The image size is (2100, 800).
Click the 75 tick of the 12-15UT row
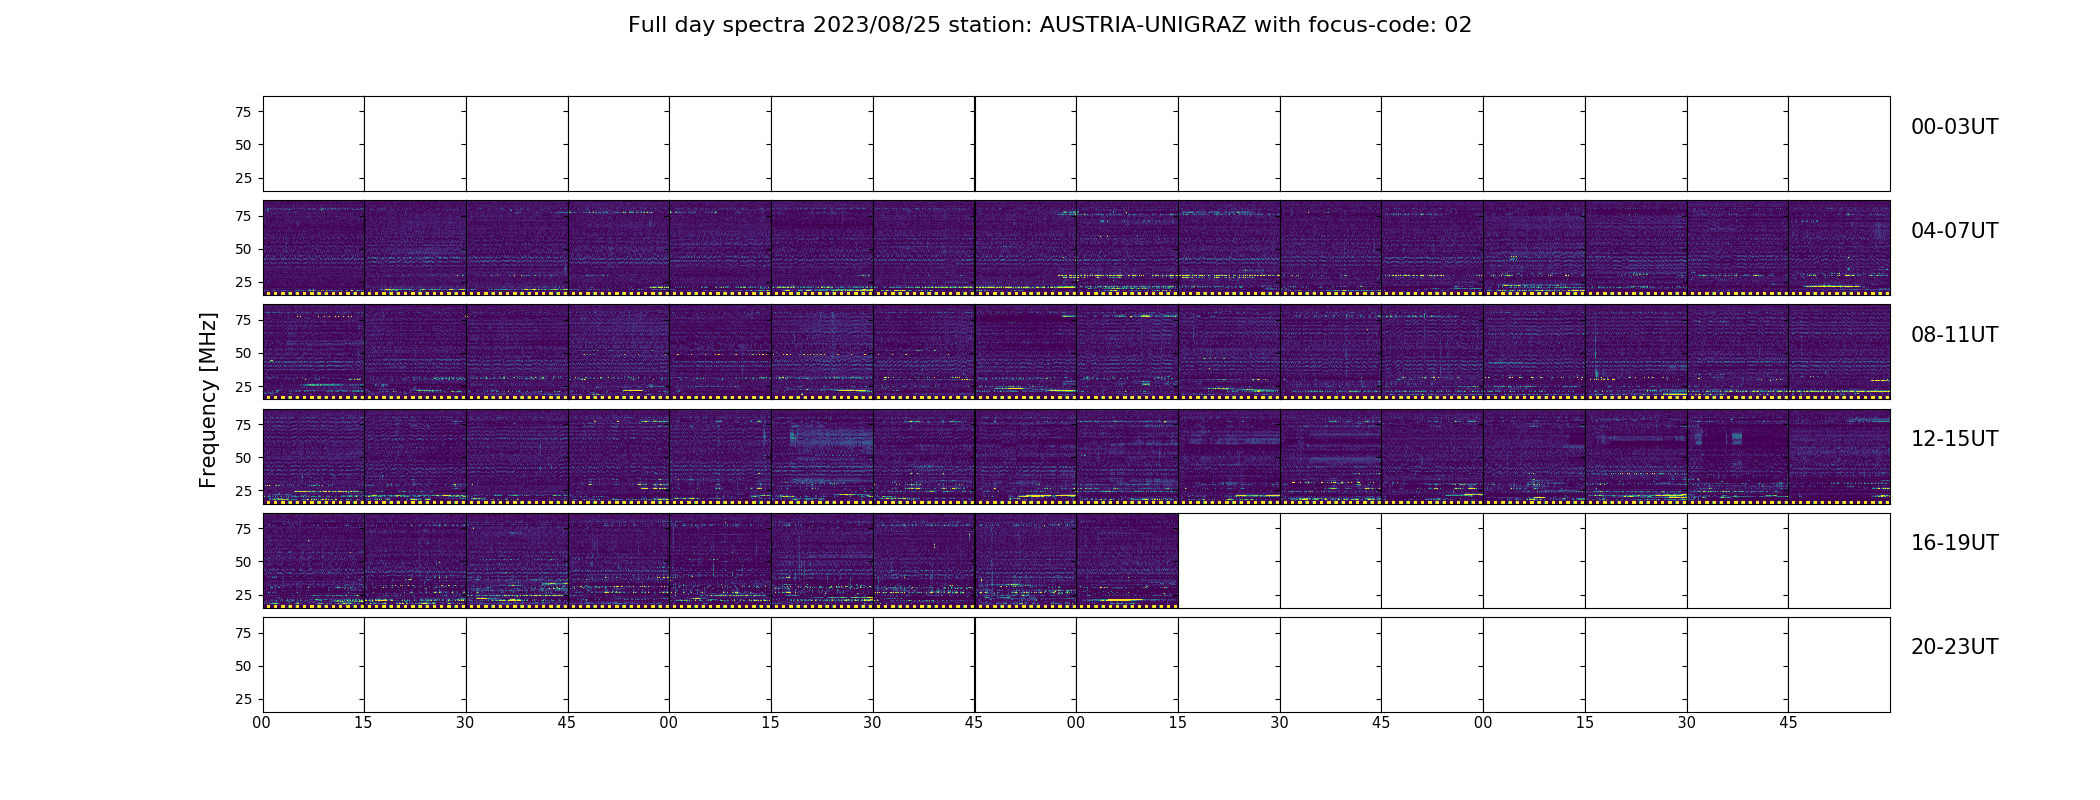pos(243,425)
